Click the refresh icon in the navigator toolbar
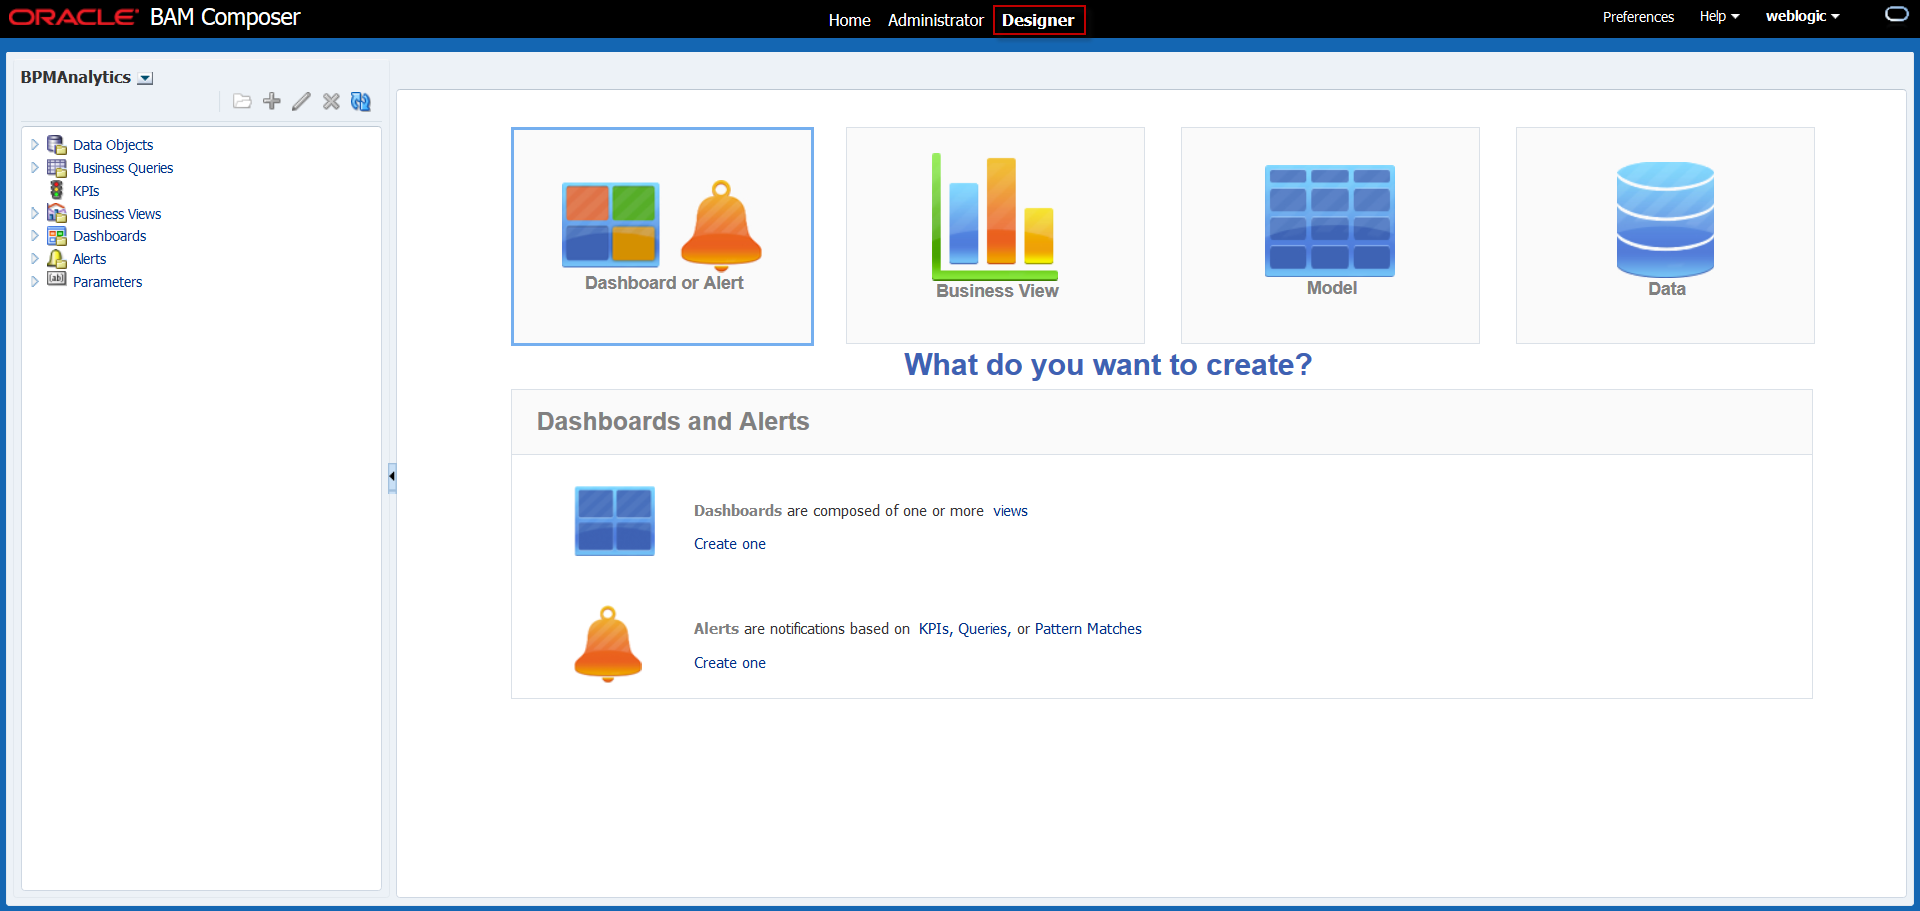This screenshot has width=1920, height=911. click(361, 101)
